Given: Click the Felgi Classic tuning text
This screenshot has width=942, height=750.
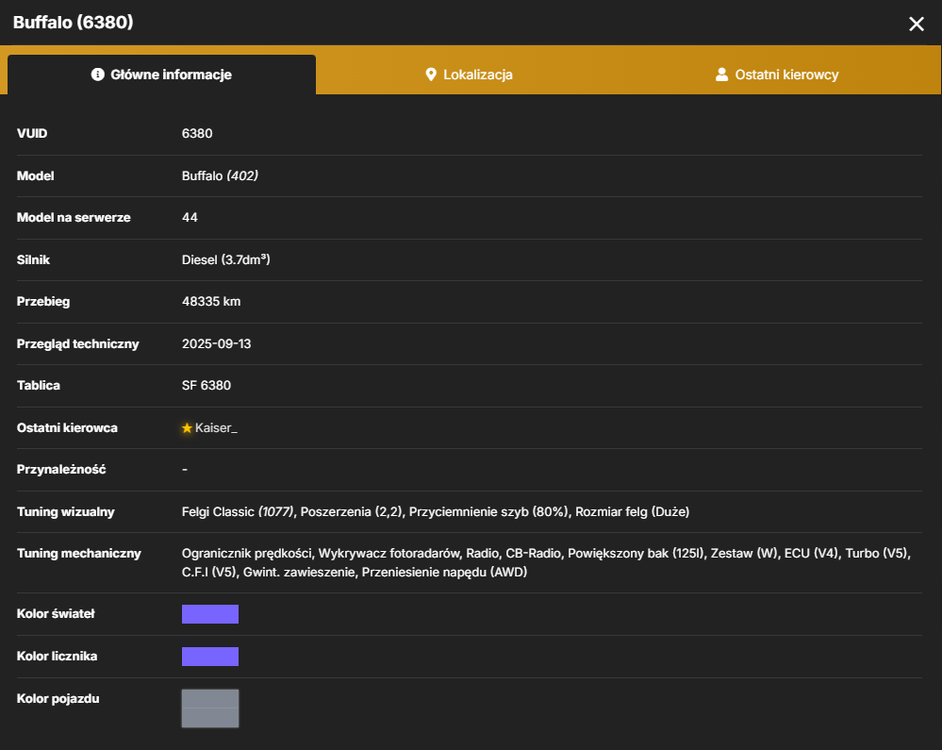Looking at the screenshot, I should (238, 511).
